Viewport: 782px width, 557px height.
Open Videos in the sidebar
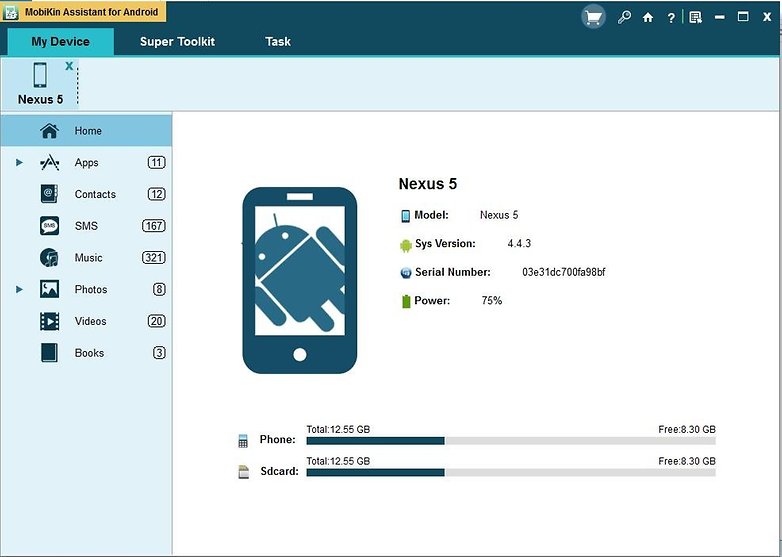coord(86,321)
